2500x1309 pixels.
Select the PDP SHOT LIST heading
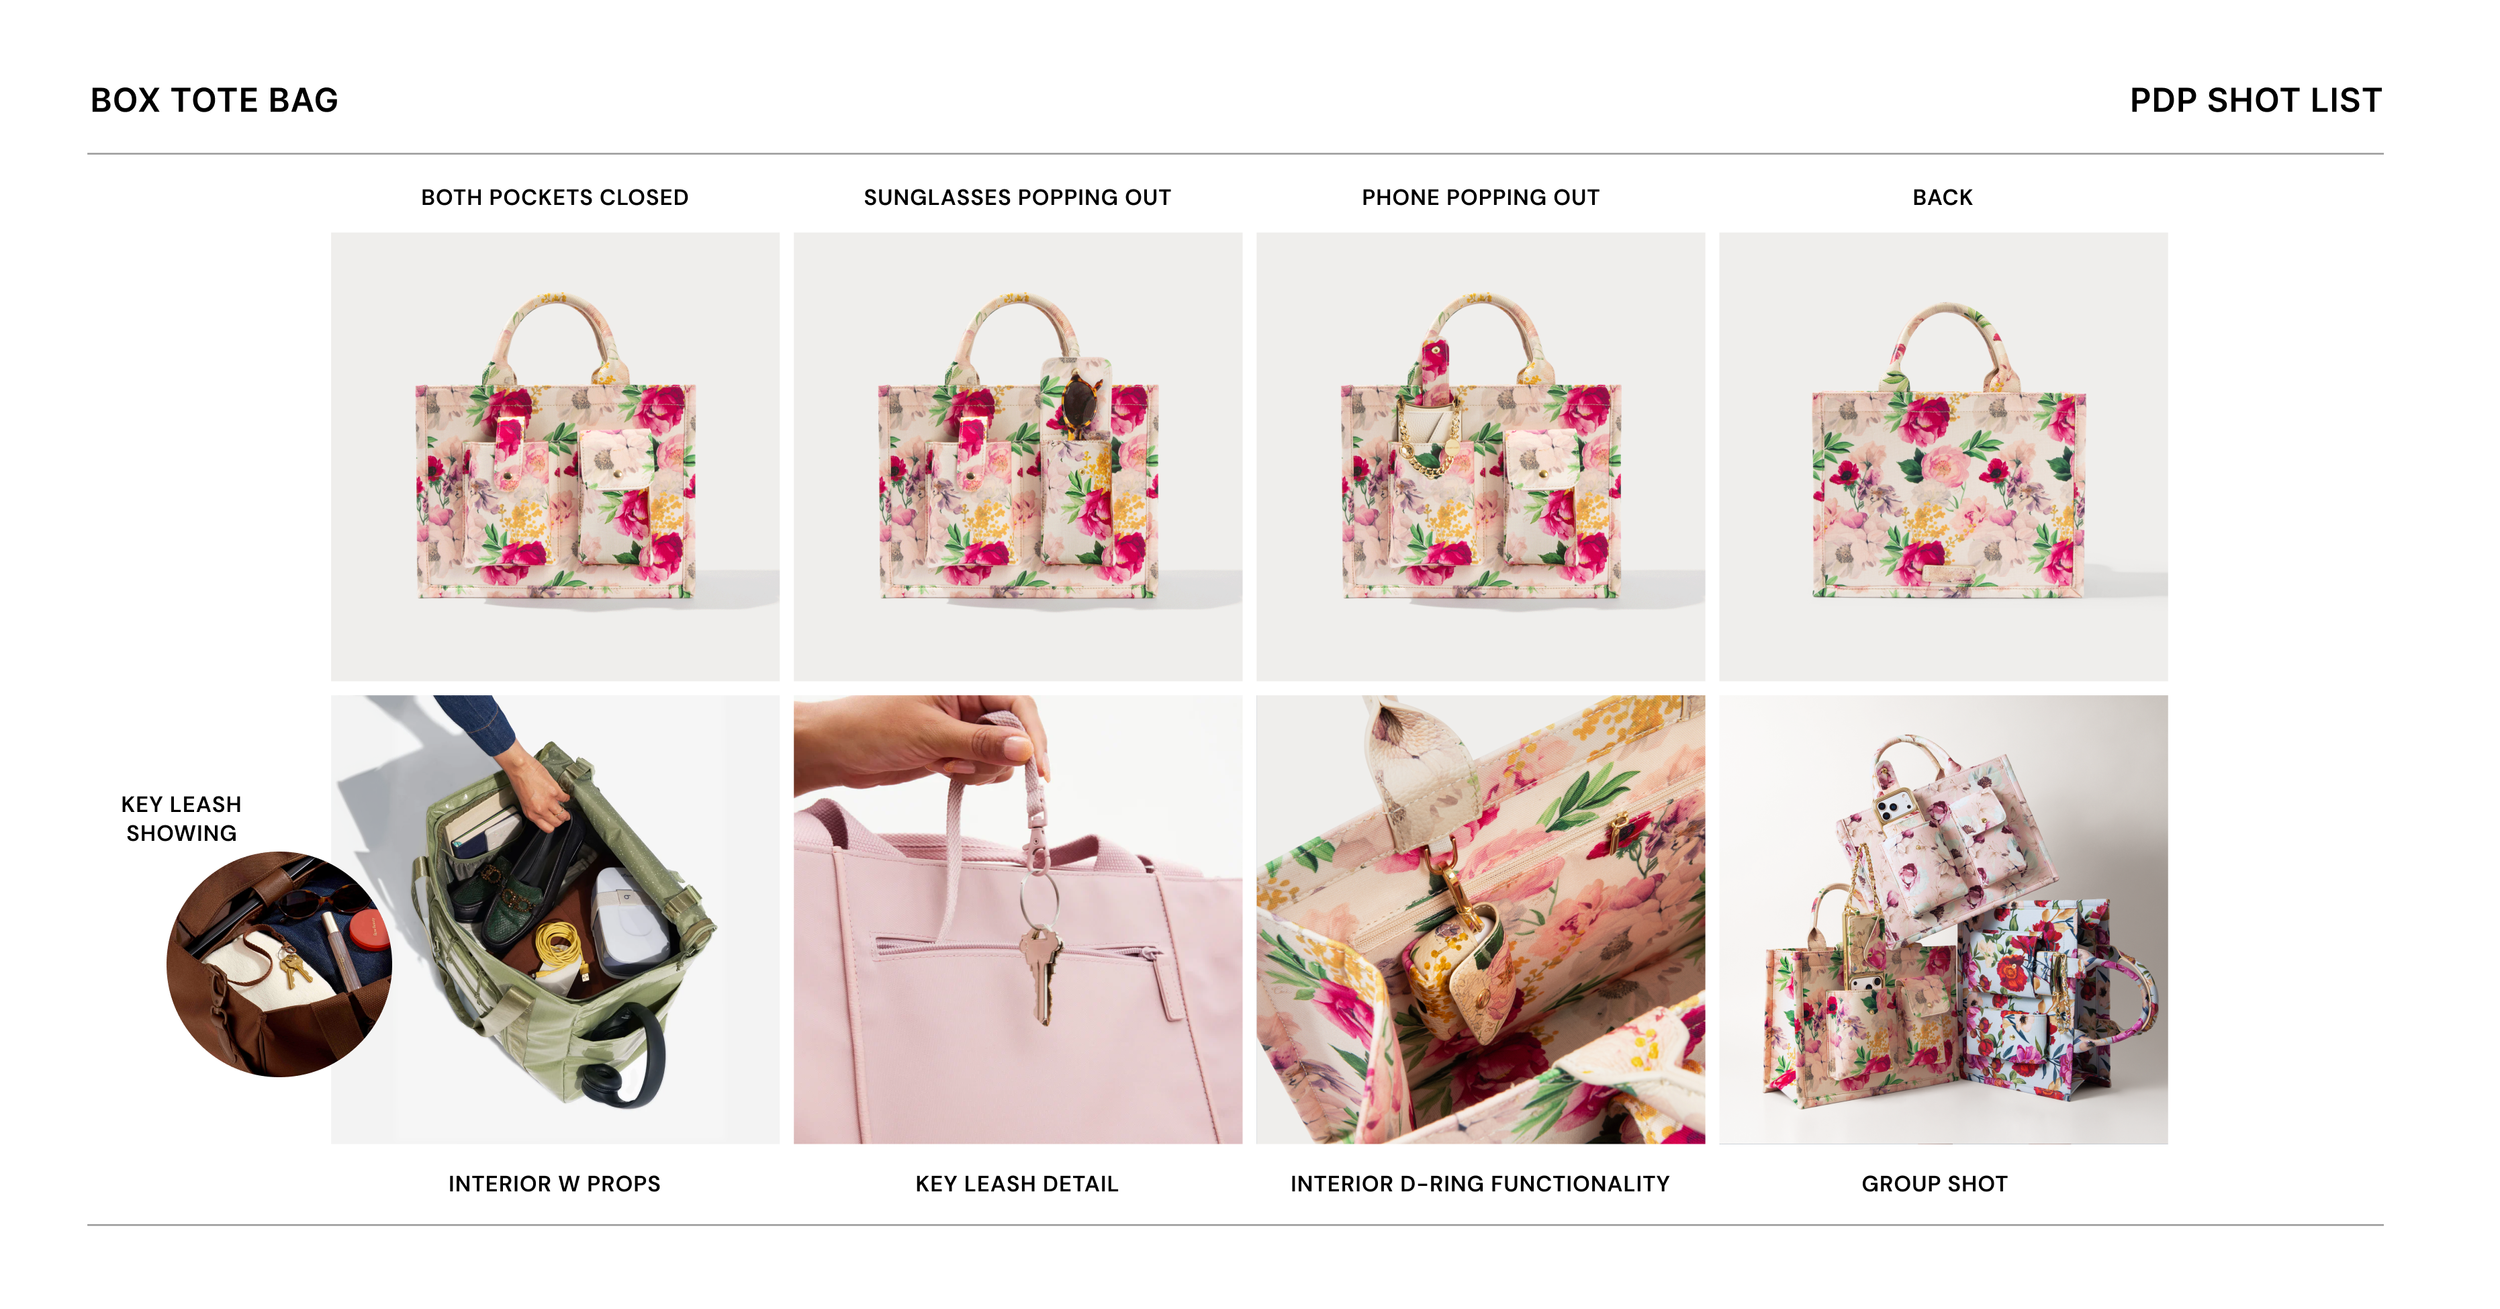[x=2256, y=100]
